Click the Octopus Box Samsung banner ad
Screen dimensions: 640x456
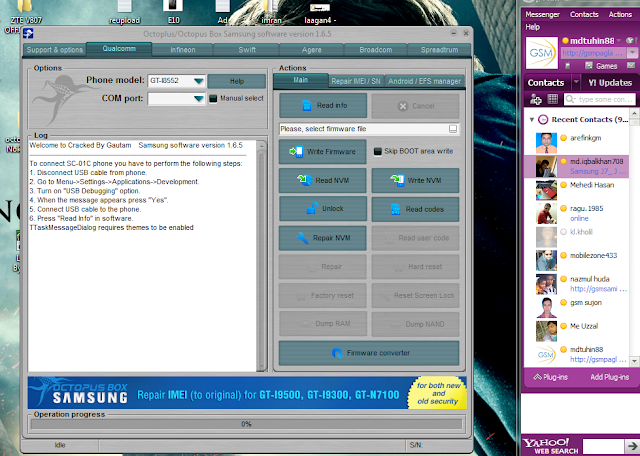pos(247,393)
